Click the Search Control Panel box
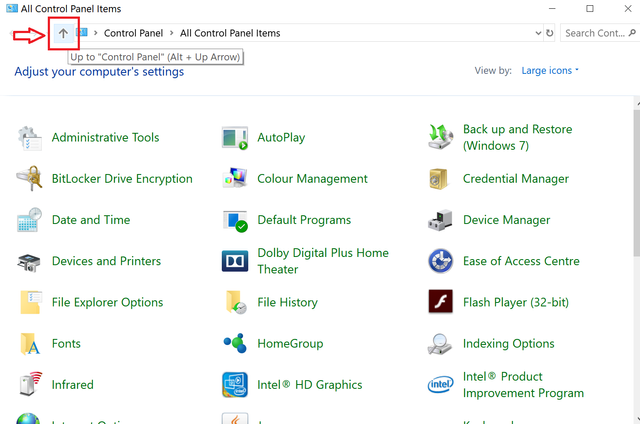Image resolution: width=640 pixels, height=424 pixels. (x=598, y=33)
